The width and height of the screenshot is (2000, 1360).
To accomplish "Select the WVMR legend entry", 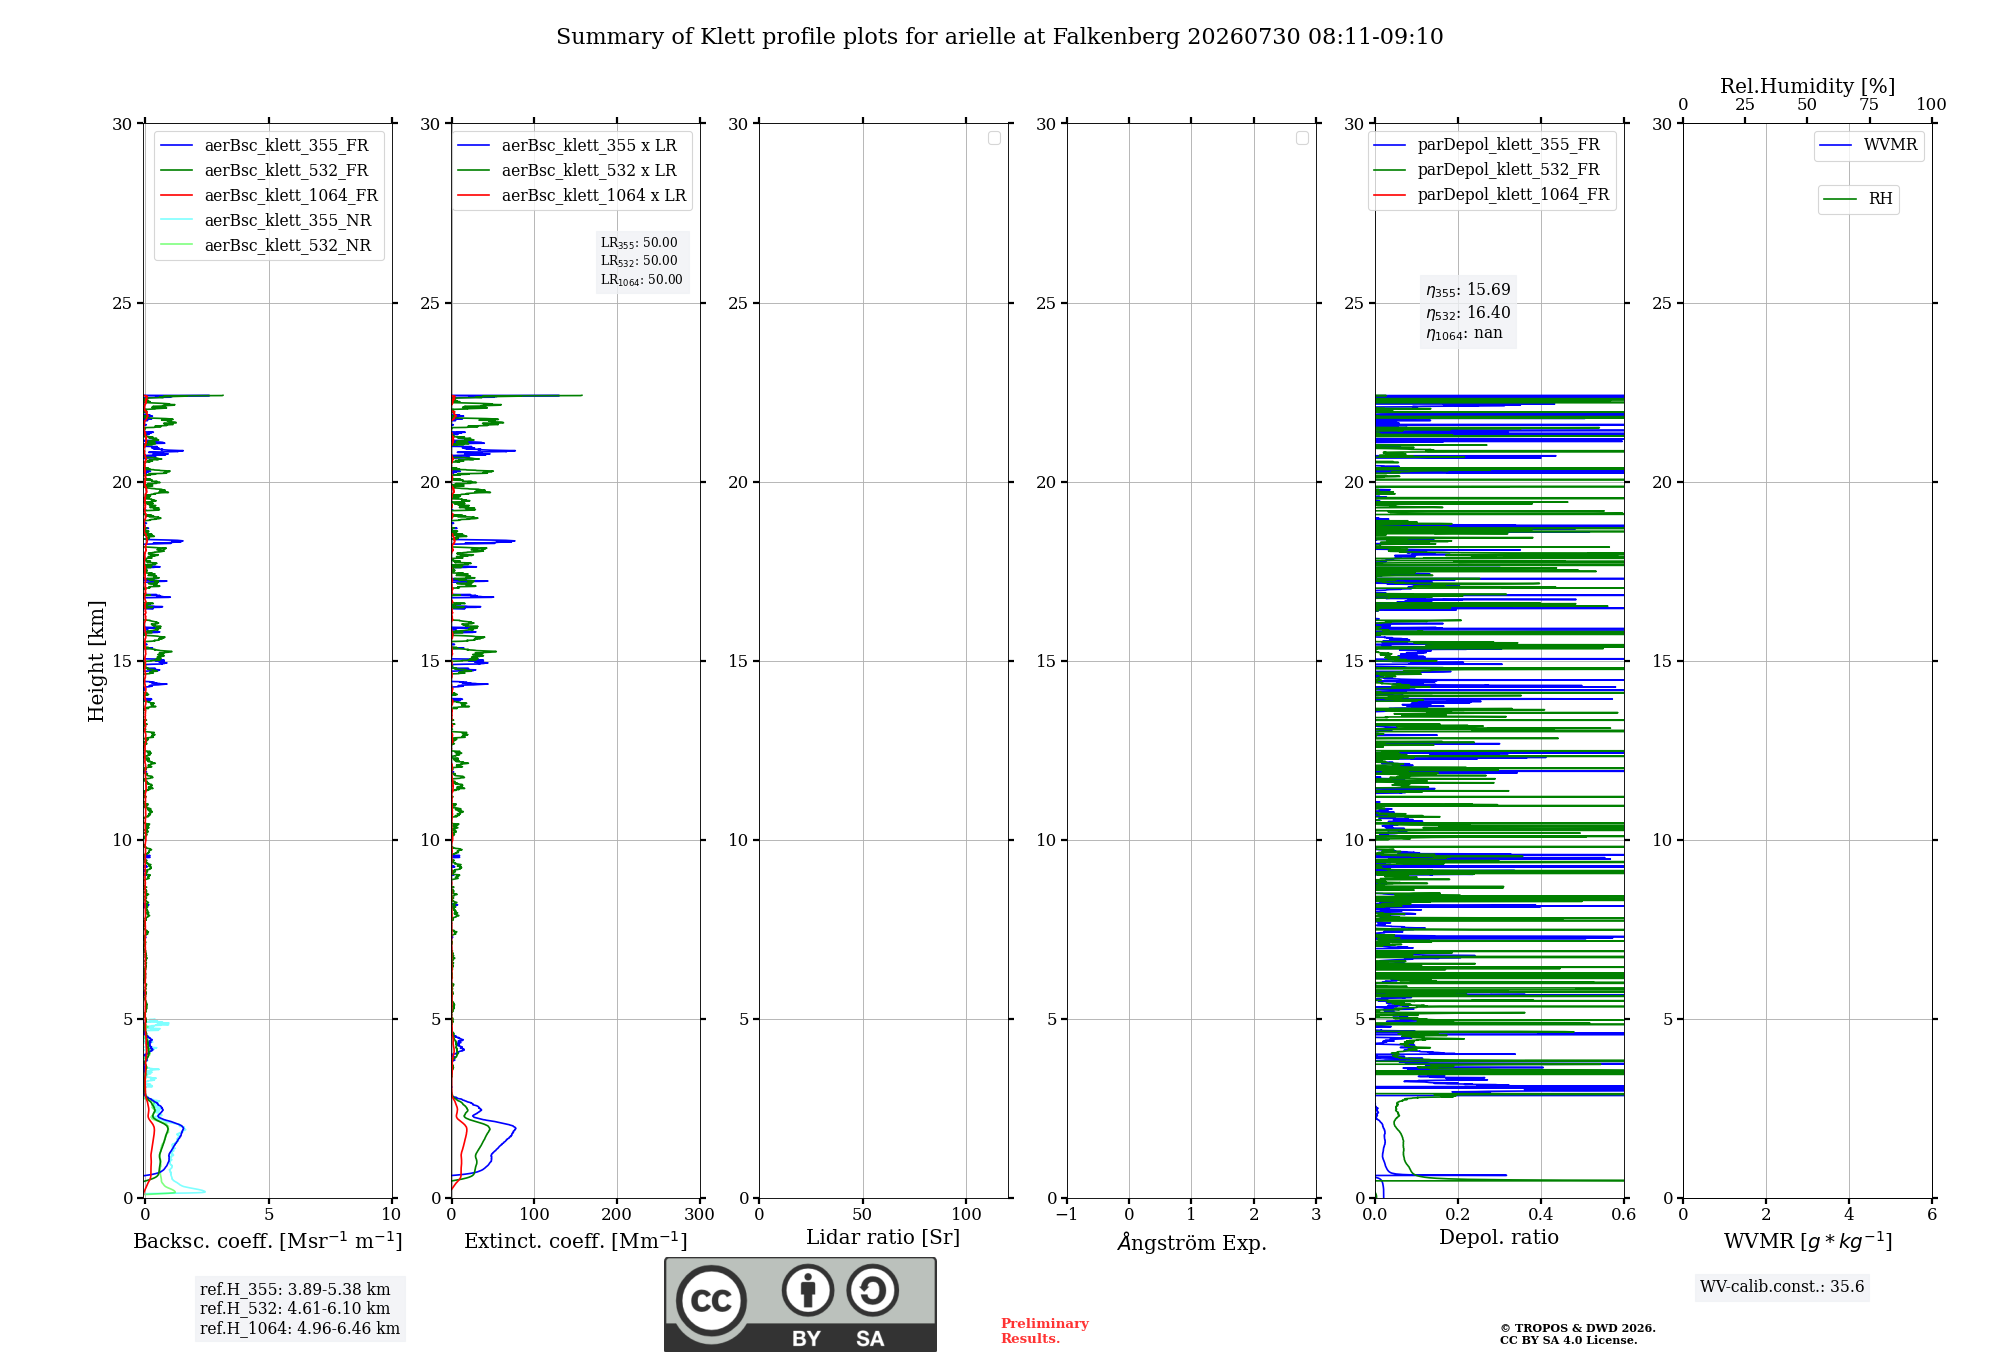I will tap(1868, 145).
